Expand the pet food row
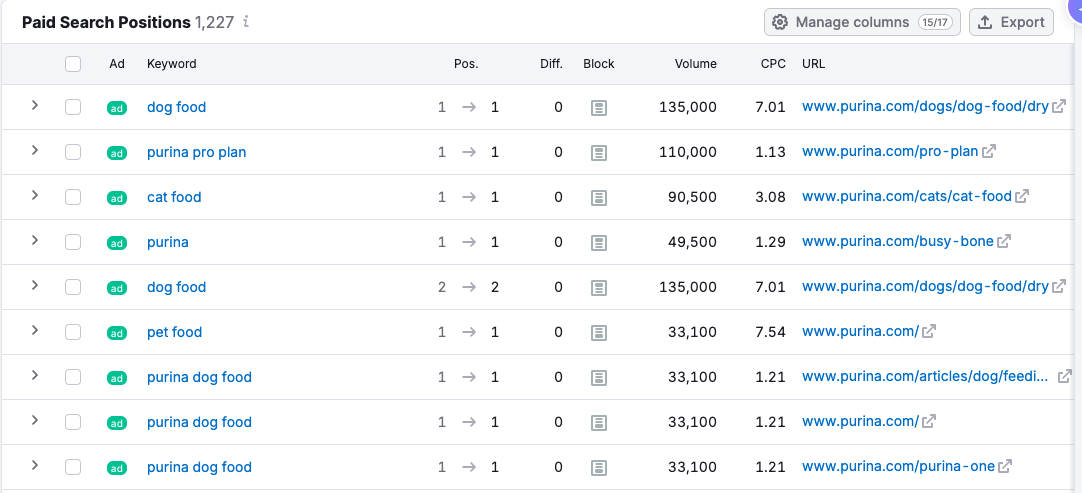The width and height of the screenshot is (1082, 493). (35, 330)
